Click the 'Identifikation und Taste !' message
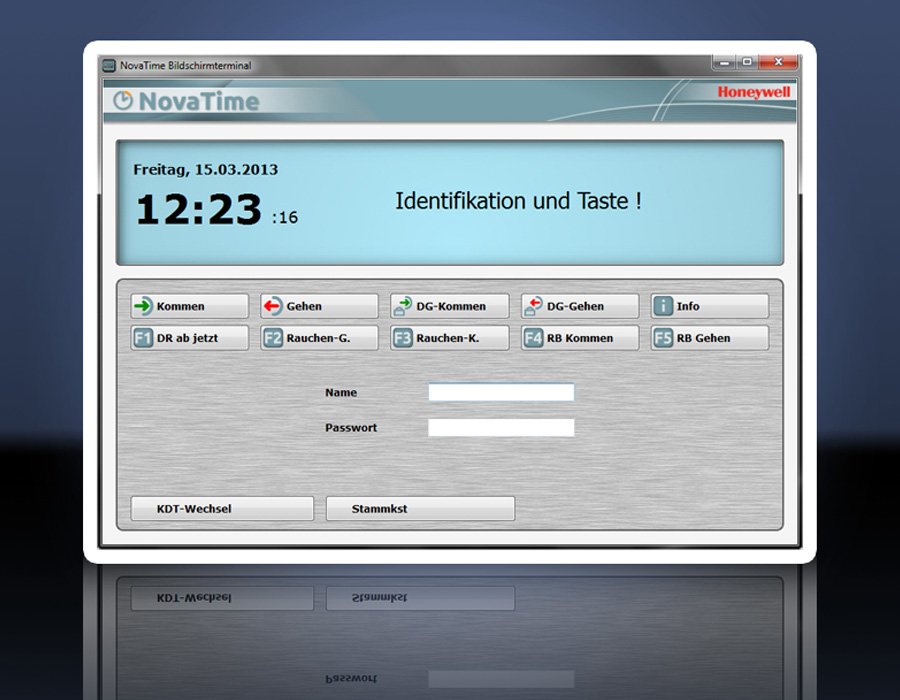Viewport: 900px width, 700px height. [518, 201]
